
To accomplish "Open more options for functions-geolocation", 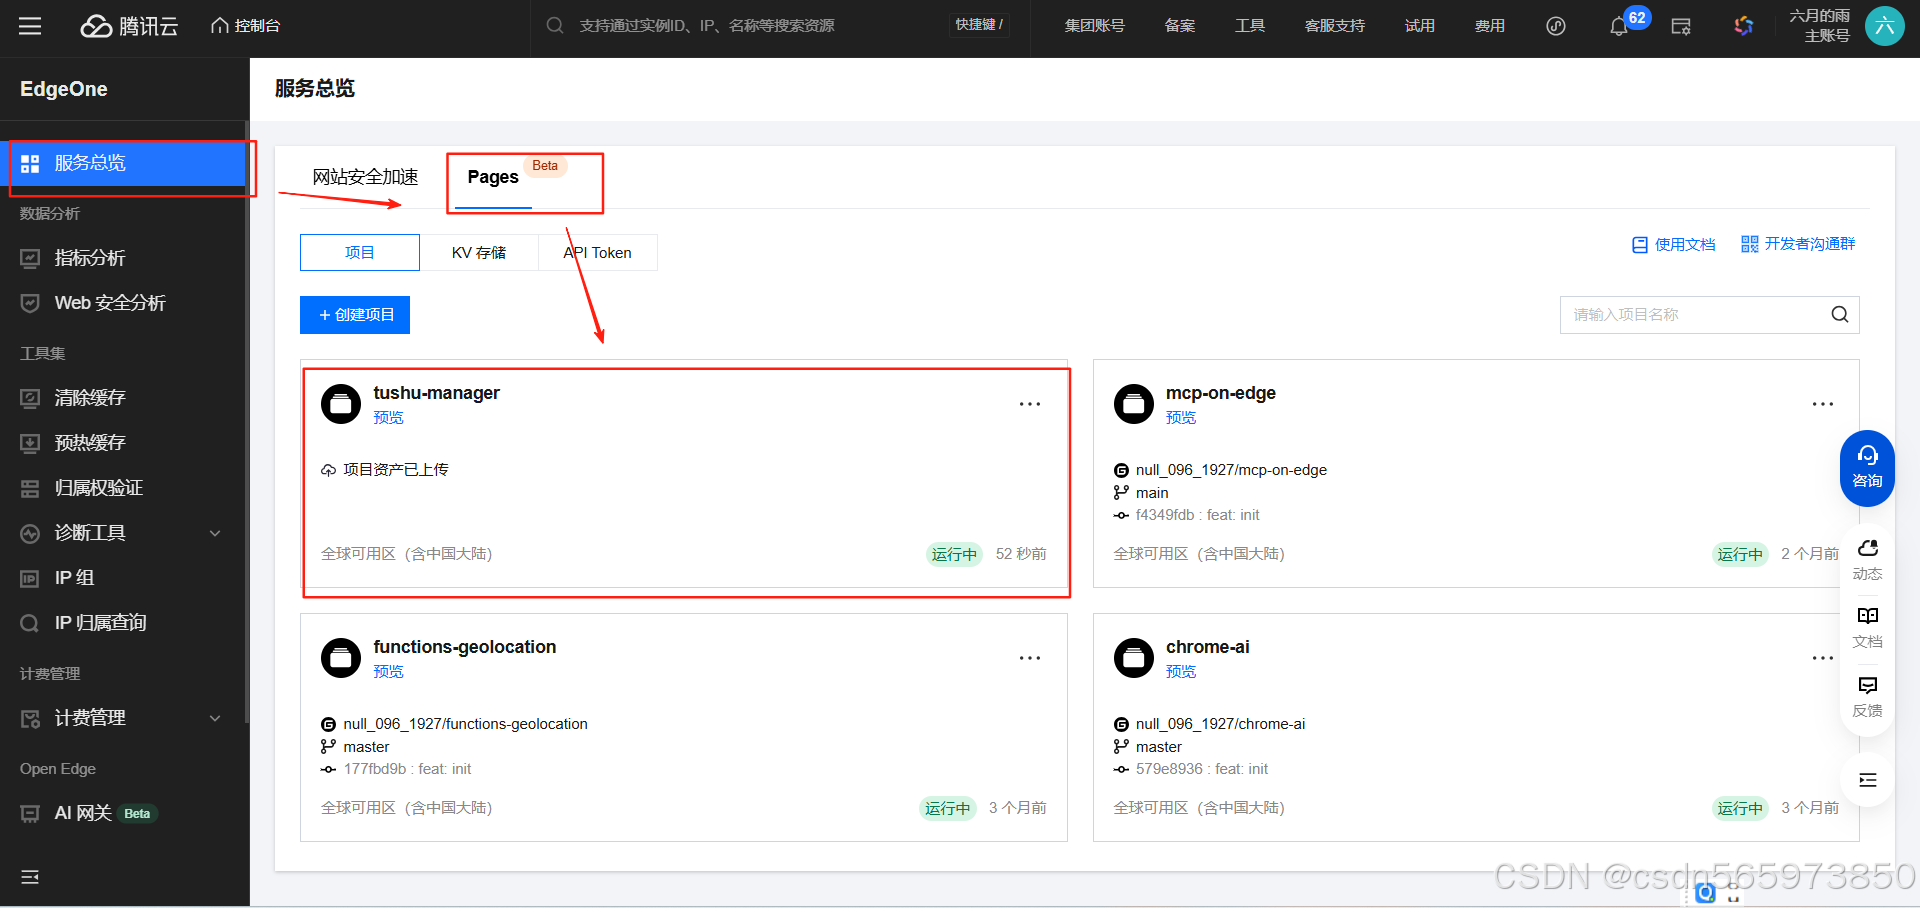I will [1030, 658].
